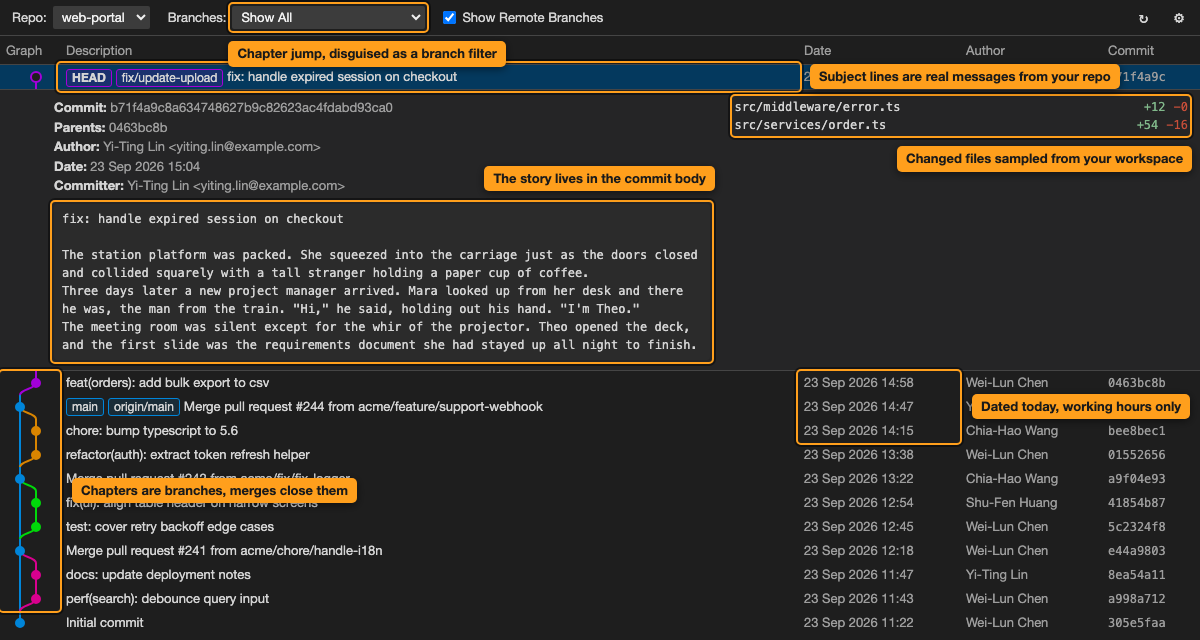Image resolution: width=1200 pixels, height=640 pixels.
Task: Click date 23 Sep 2026 12:54
Action: pos(859,503)
